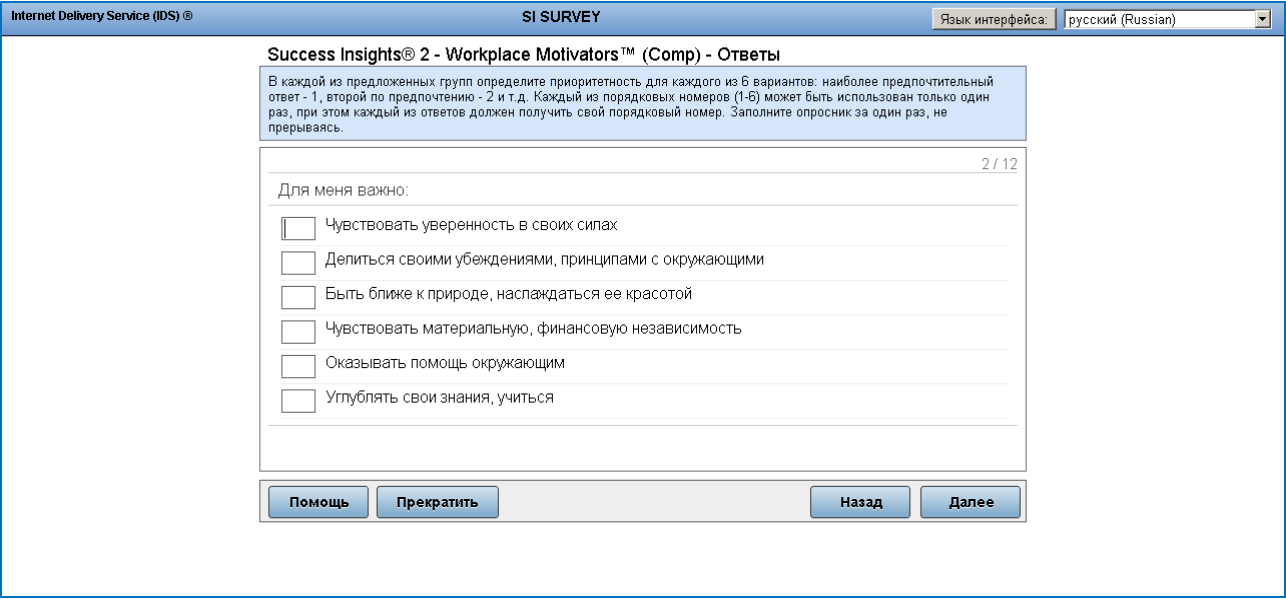Activate rank box for 'Углублять свои знания, учиться'
Screen dimensions: 1286x599
298,400
